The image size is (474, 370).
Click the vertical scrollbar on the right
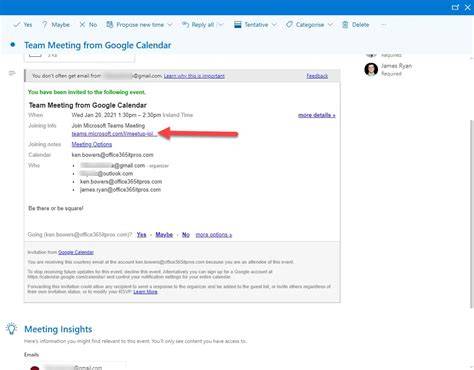tap(471, 213)
